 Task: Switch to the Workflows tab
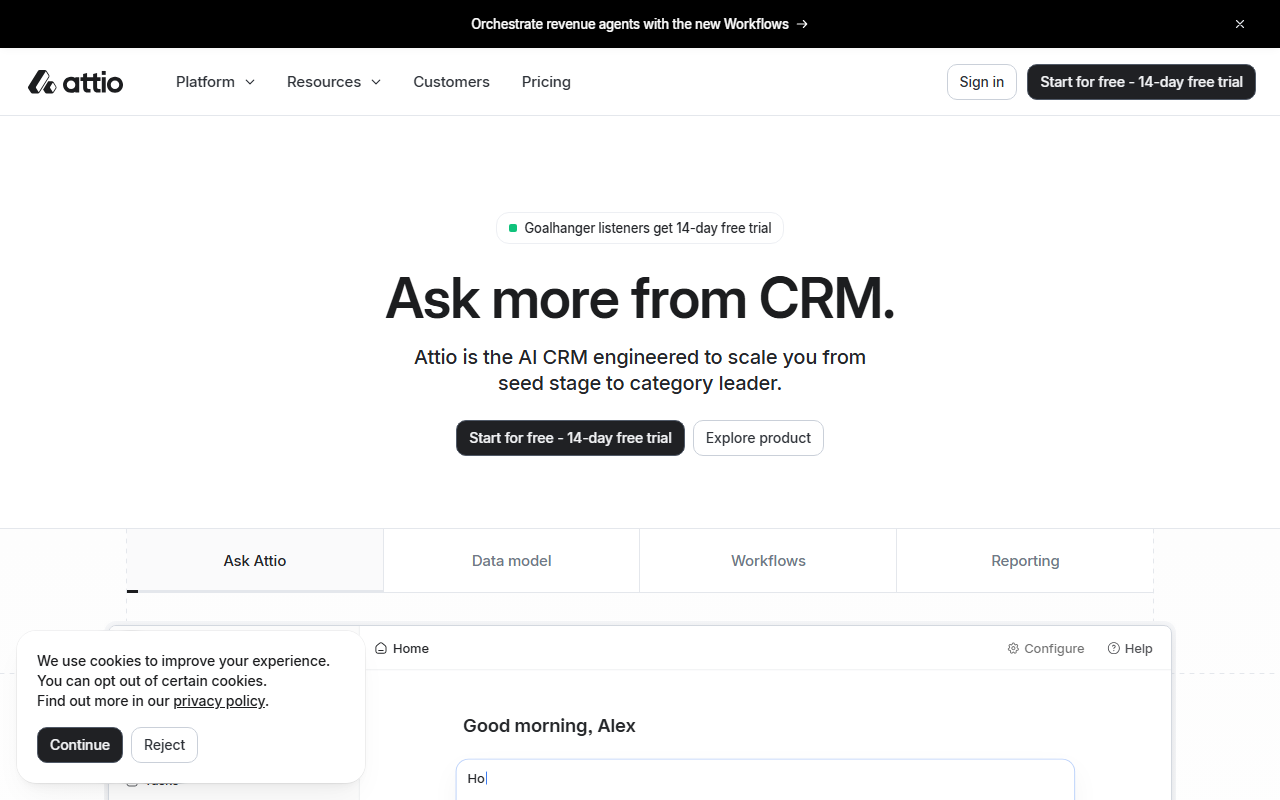pos(768,561)
